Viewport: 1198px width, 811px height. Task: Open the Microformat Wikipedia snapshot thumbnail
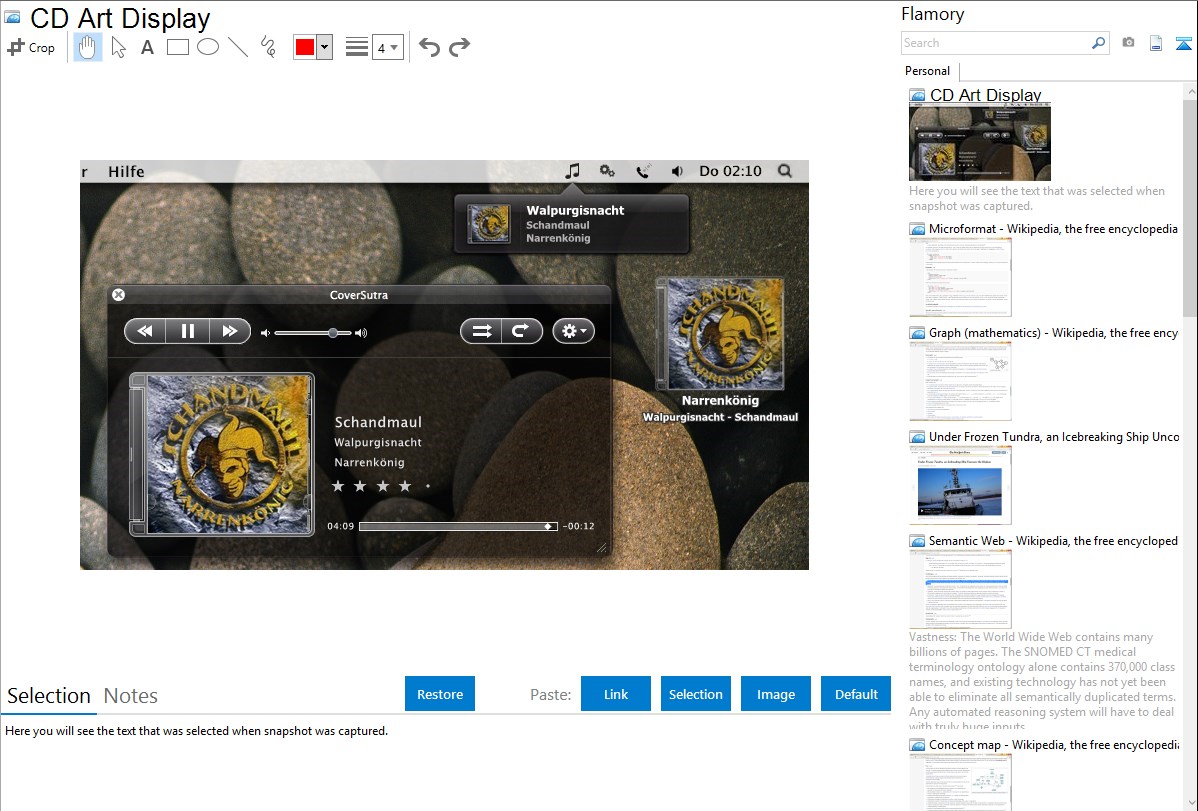click(960, 277)
